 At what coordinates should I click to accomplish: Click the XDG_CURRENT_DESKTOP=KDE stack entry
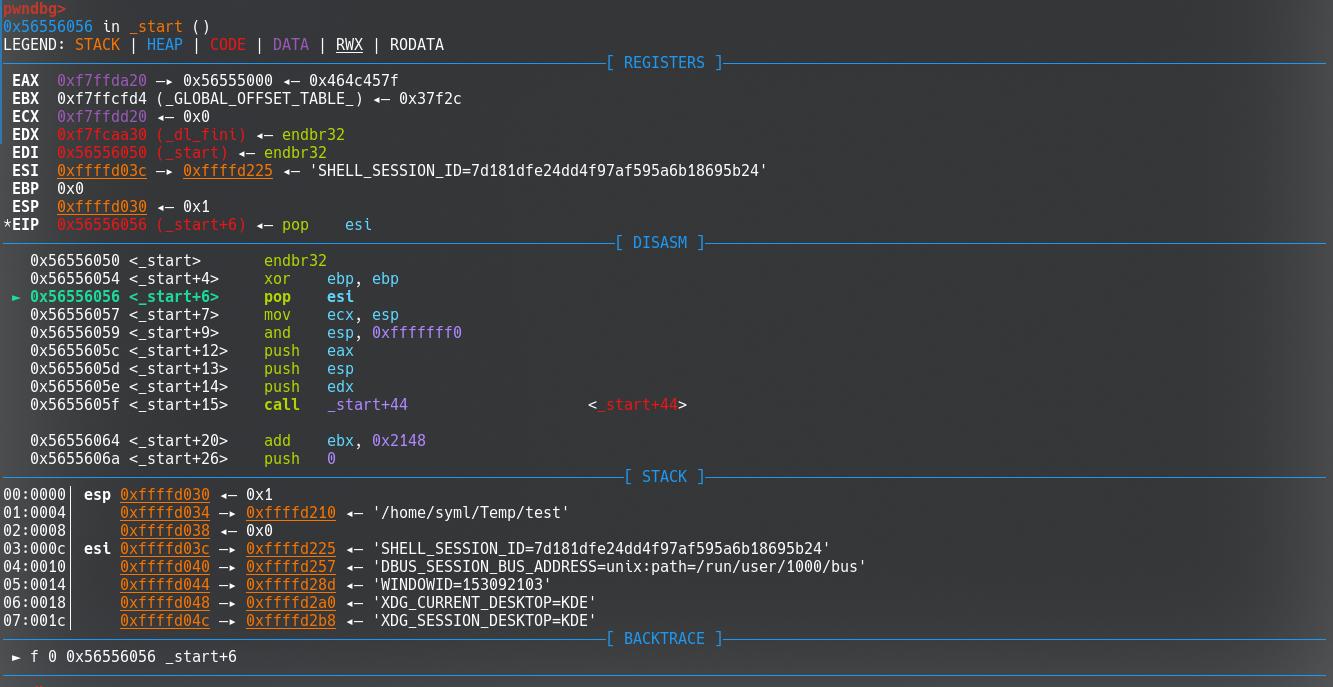coord(484,602)
